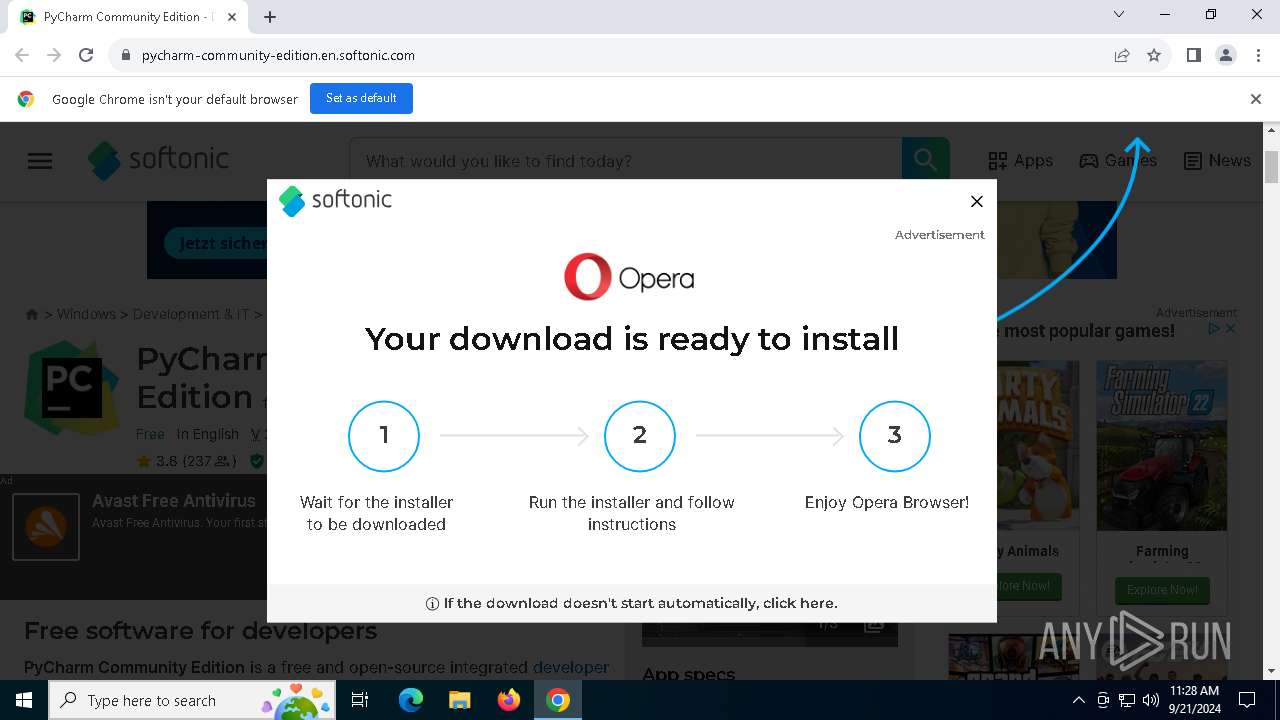1280x720 pixels.
Task: Click the search field on Softonic
Action: (625, 161)
